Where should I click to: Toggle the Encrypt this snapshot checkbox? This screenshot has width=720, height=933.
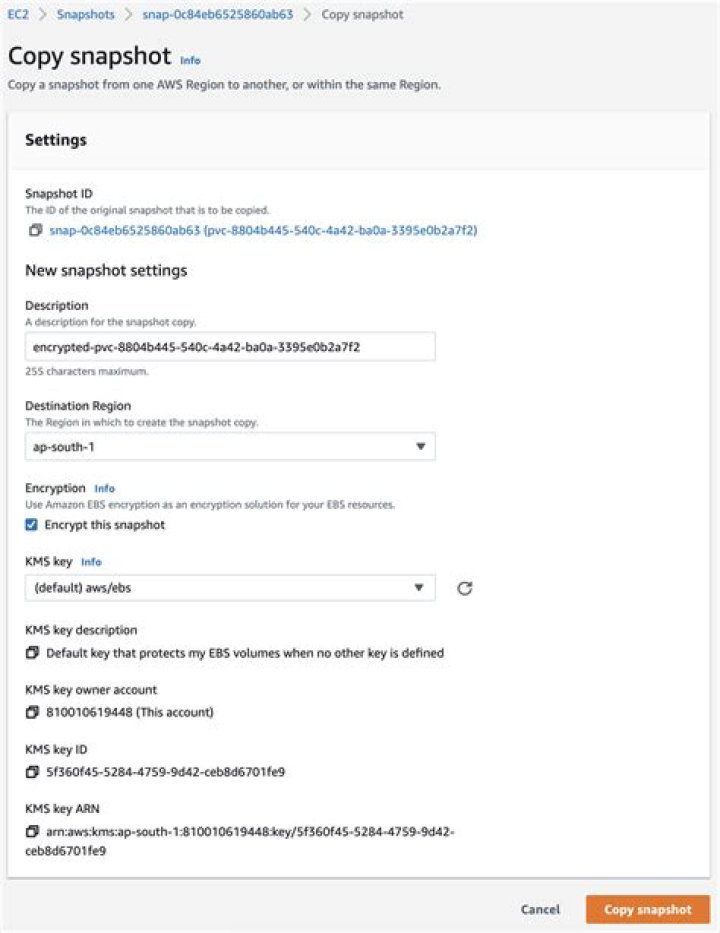click(32, 525)
